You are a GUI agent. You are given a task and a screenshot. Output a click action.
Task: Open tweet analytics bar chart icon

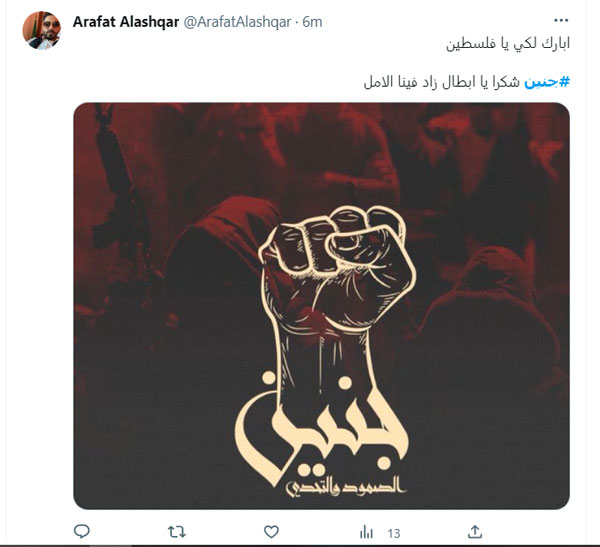pyautogui.click(x=366, y=532)
